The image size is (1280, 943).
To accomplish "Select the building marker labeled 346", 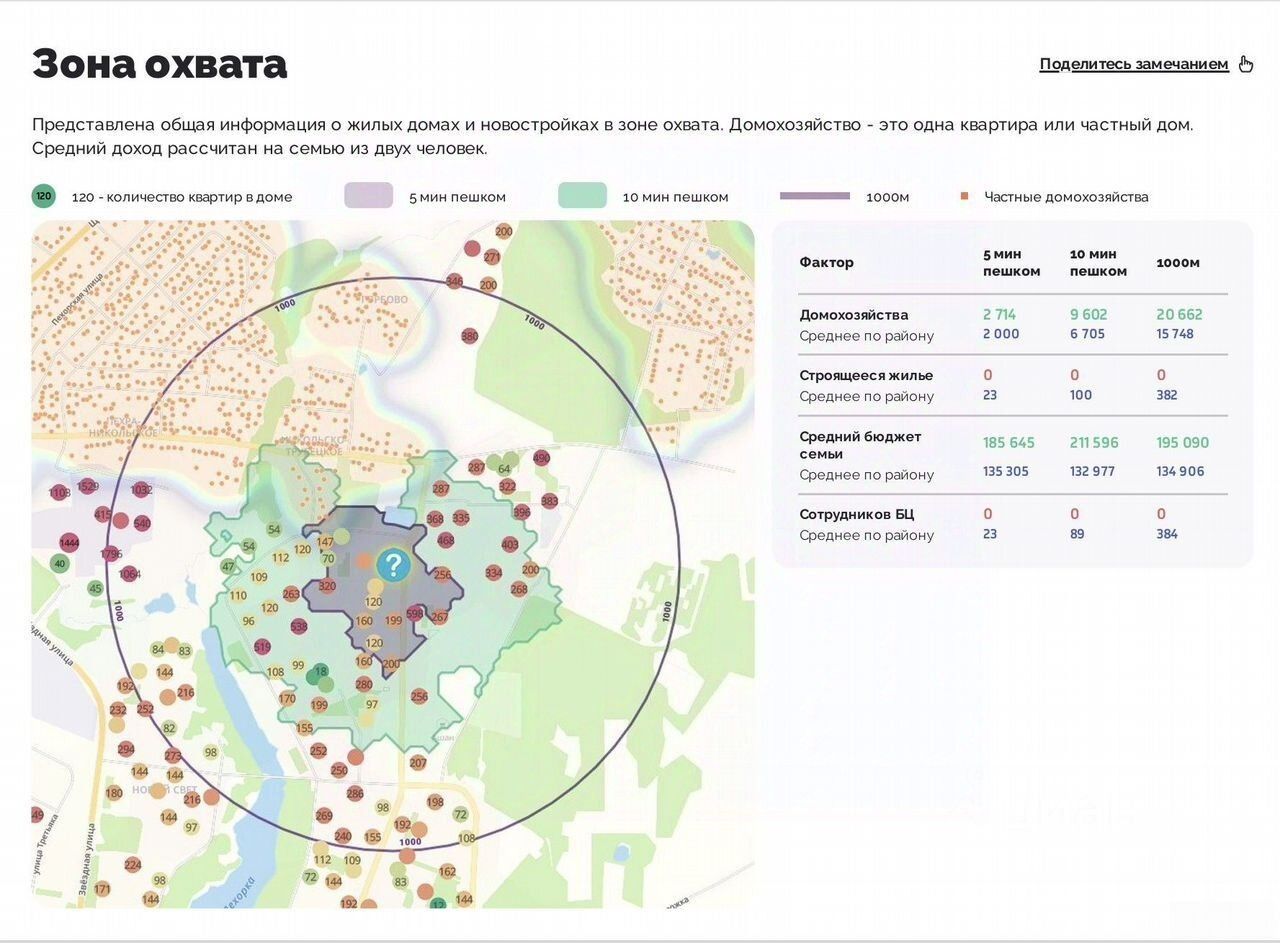I will pyautogui.click(x=455, y=282).
